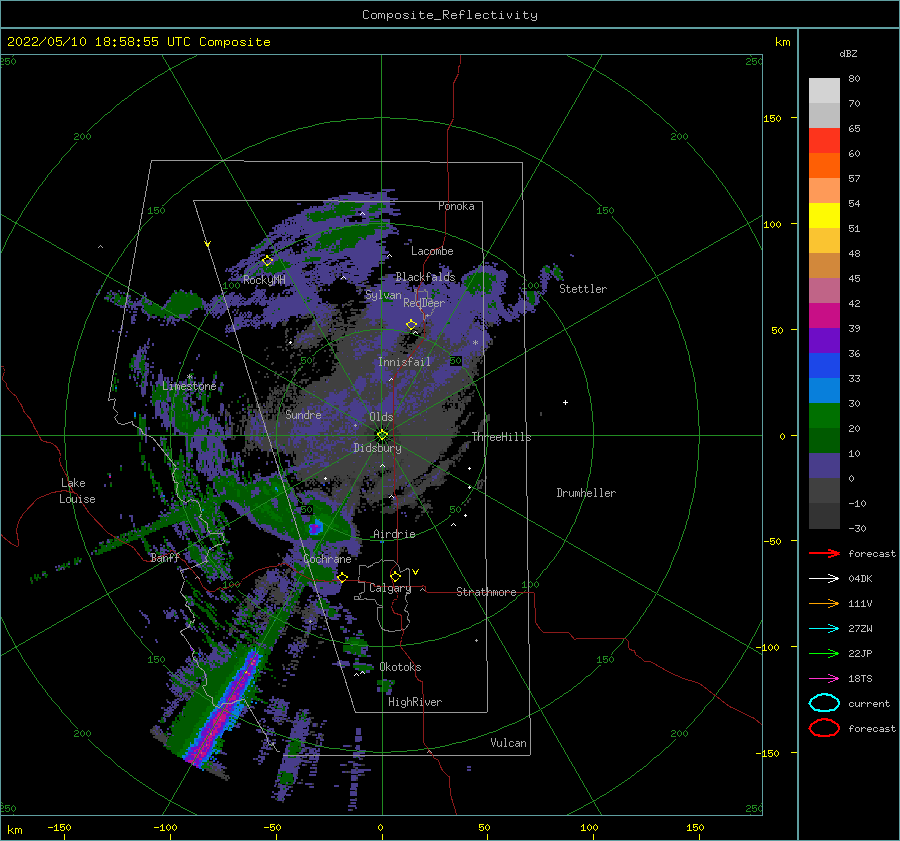Image resolution: width=900 pixels, height=841 pixels.
Task: Click the yellow diamond marker at RockyMH
Action: pos(267,261)
